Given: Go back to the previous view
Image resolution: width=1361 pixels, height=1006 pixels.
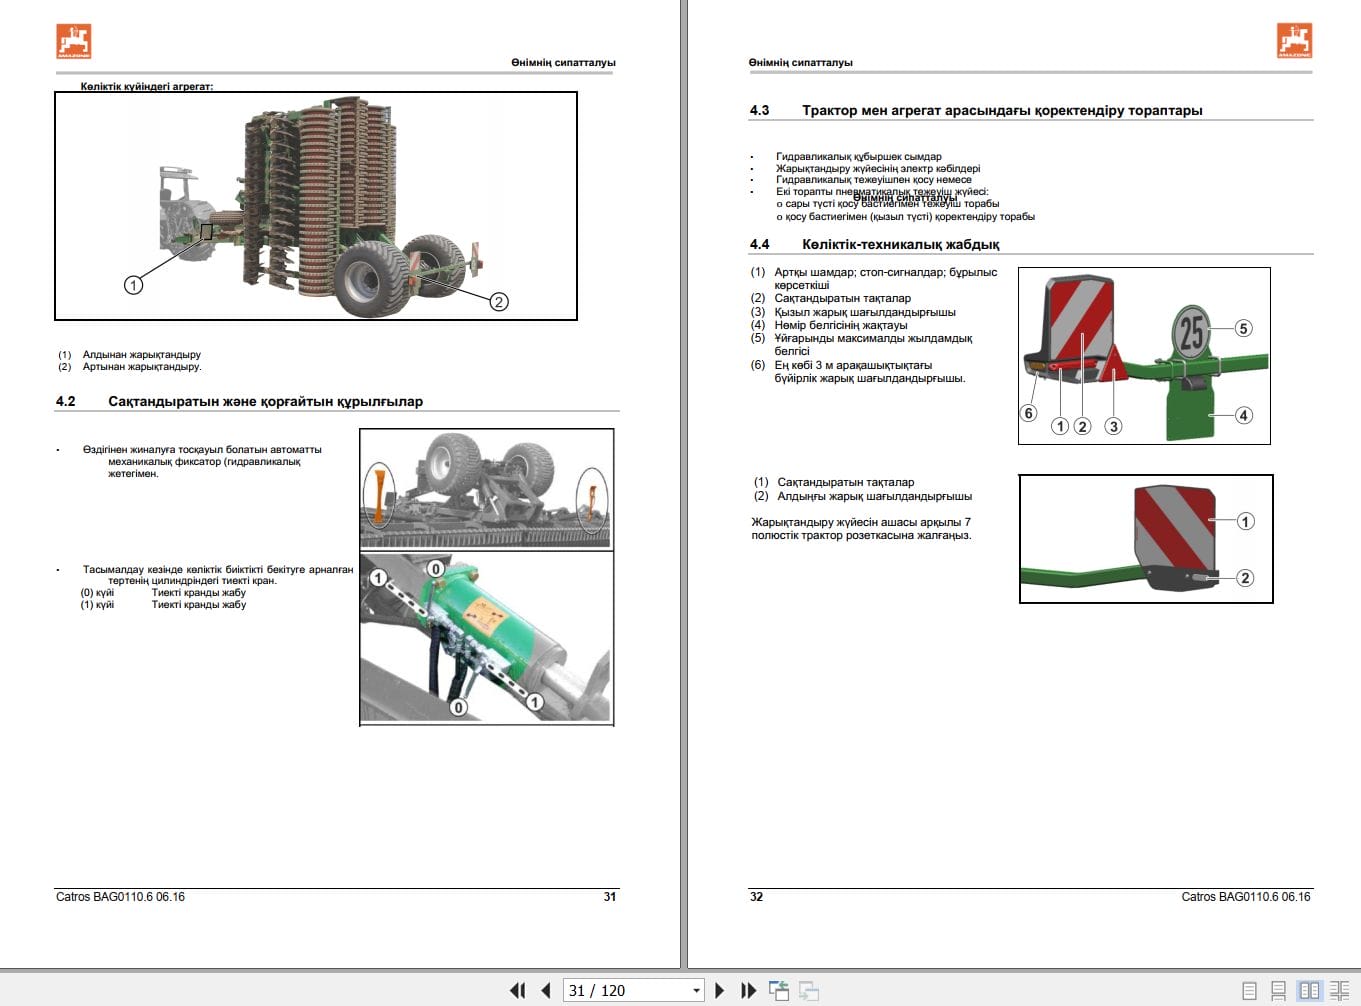Looking at the screenshot, I should coord(779,990).
